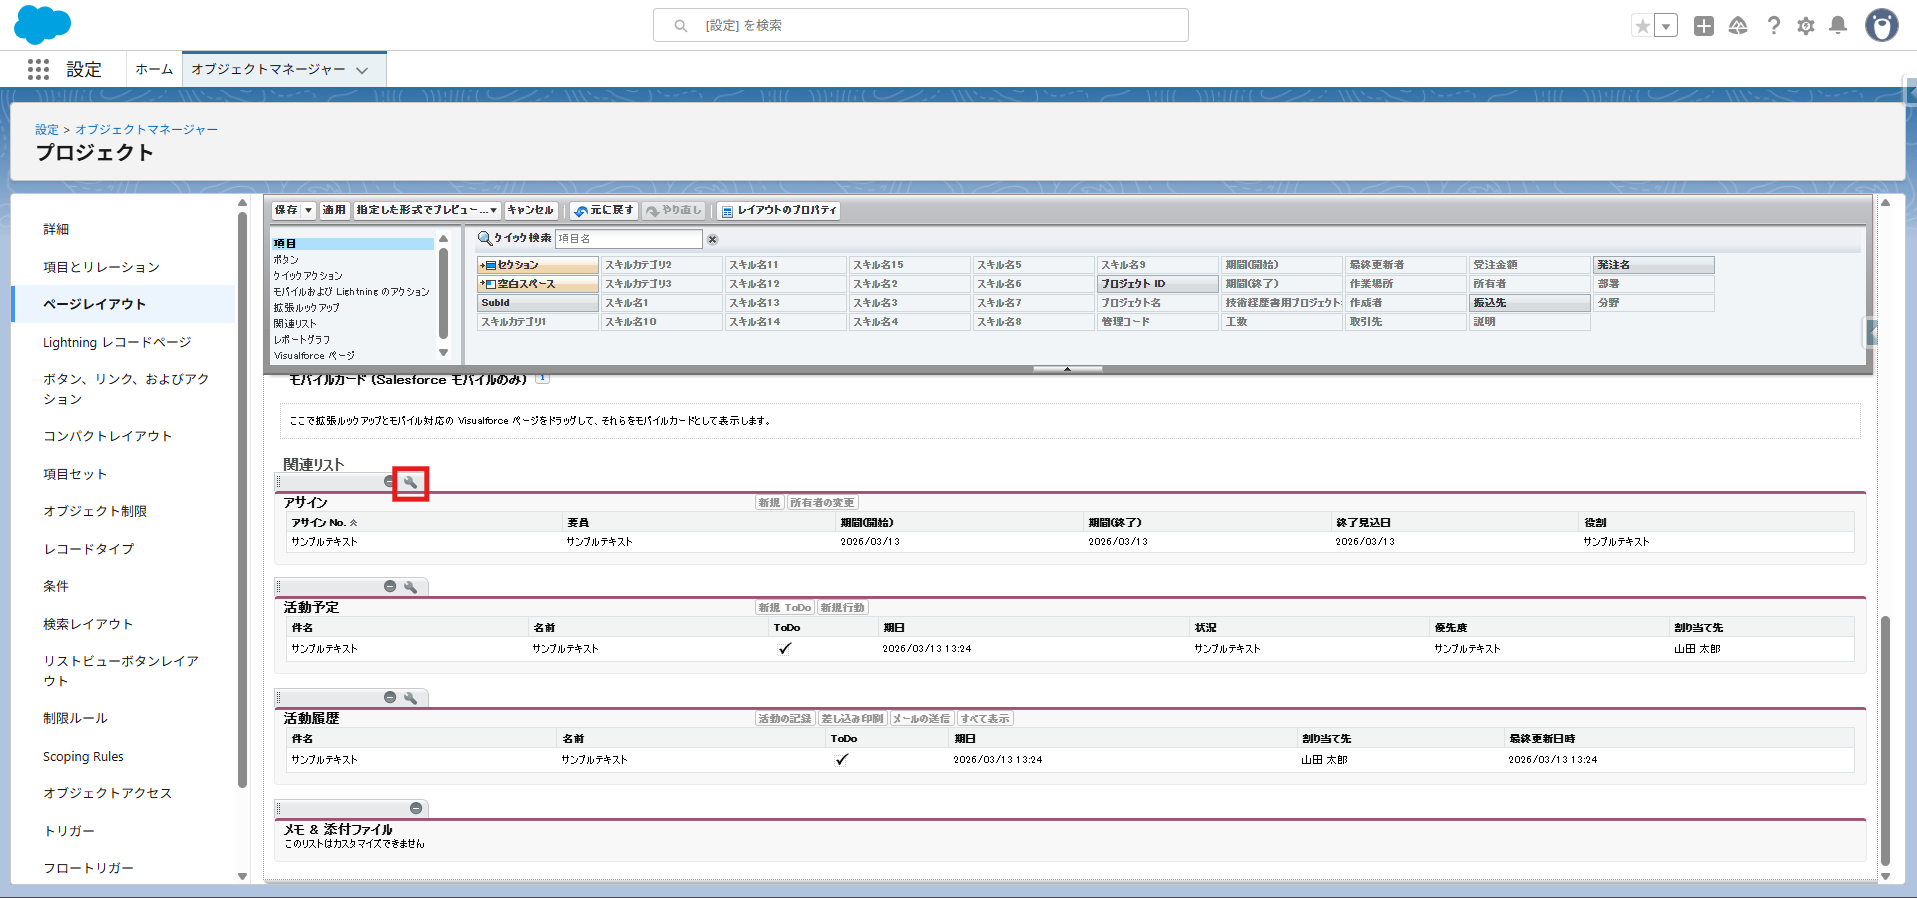Select 項目とリレーション in sidebar

[x=101, y=267]
